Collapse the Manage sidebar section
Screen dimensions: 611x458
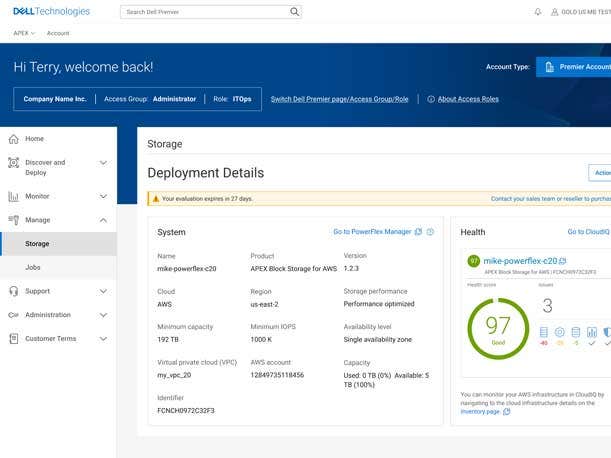pyautogui.click(x=103, y=220)
